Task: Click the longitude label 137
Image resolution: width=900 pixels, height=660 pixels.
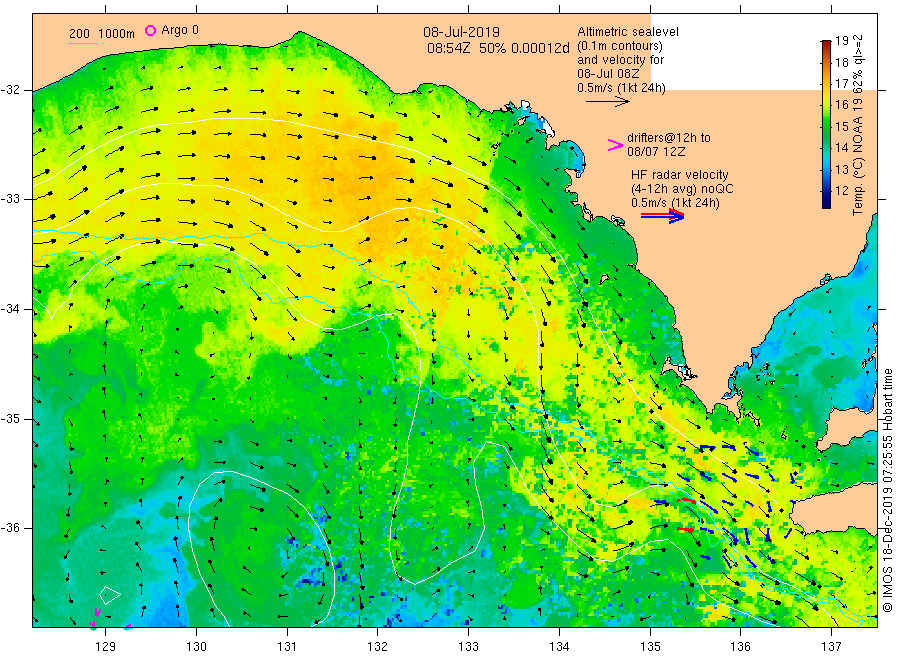Action: (x=831, y=647)
